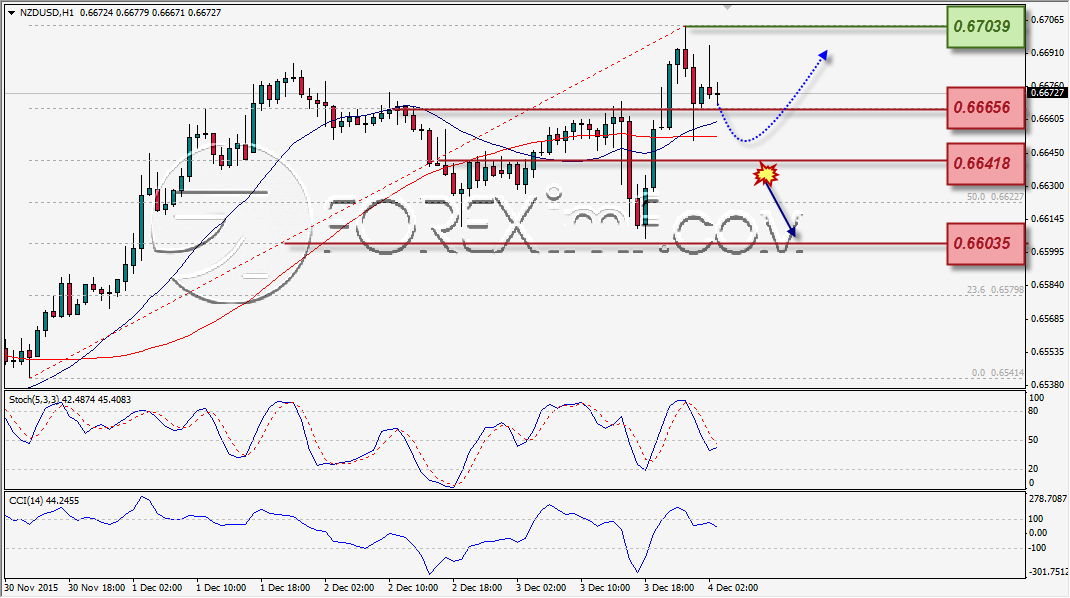The width and height of the screenshot is (1070, 598).
Task: Select the NZDUSD,H1 chart title
Action: 47,13
